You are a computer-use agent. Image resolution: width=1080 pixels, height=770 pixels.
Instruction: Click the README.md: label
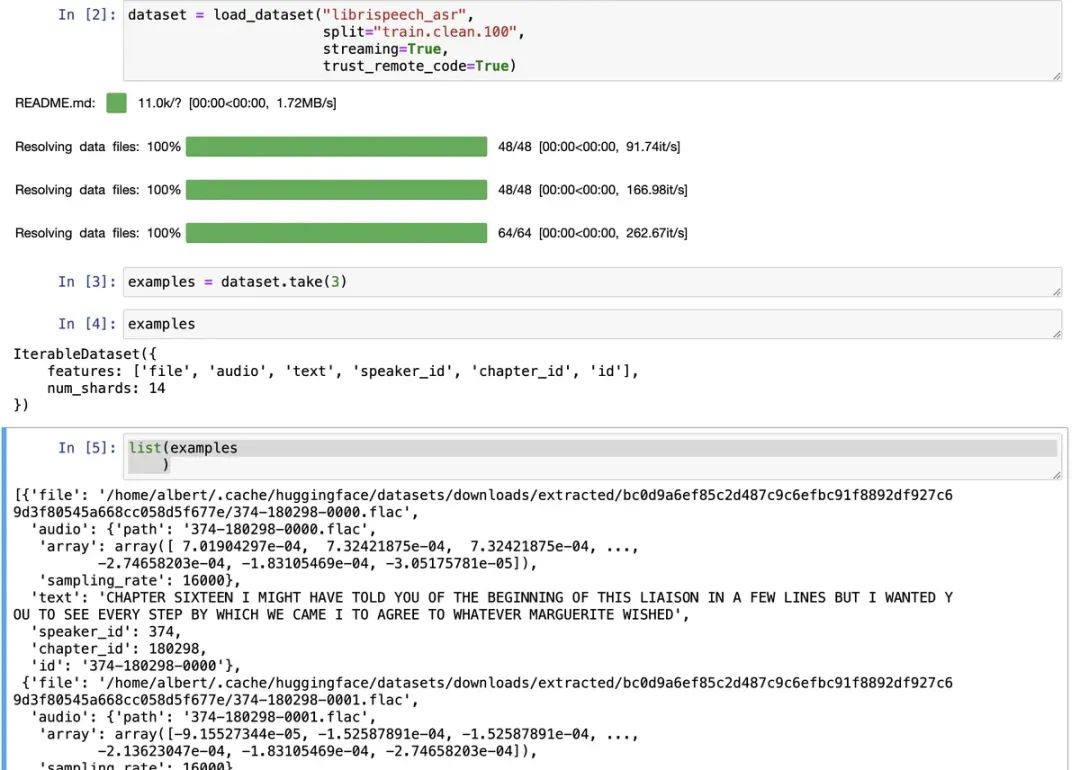[55, 103]
